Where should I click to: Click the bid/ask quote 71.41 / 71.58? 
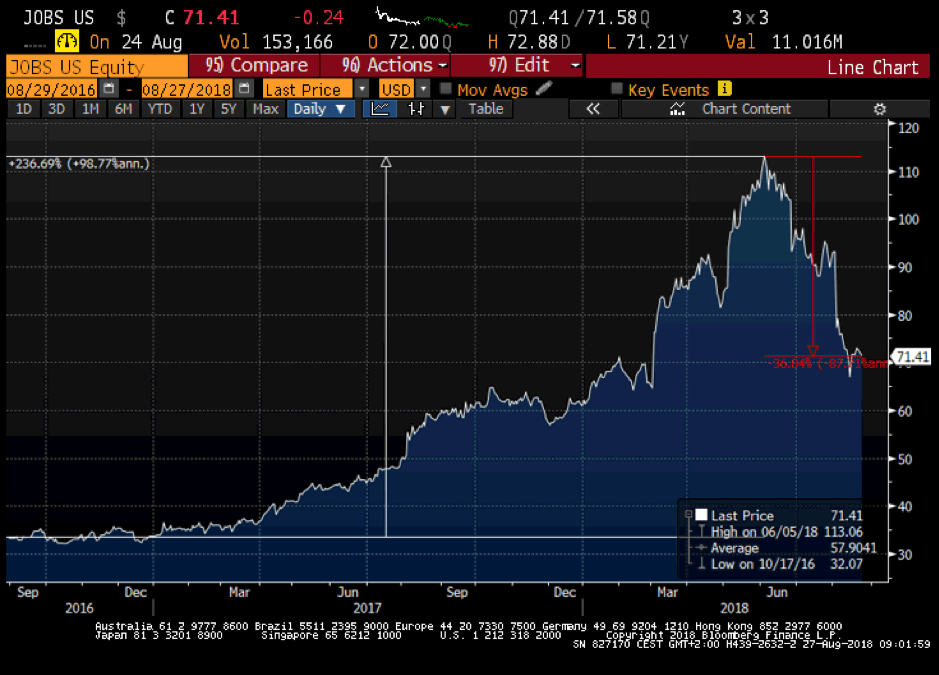click(578, 17)
